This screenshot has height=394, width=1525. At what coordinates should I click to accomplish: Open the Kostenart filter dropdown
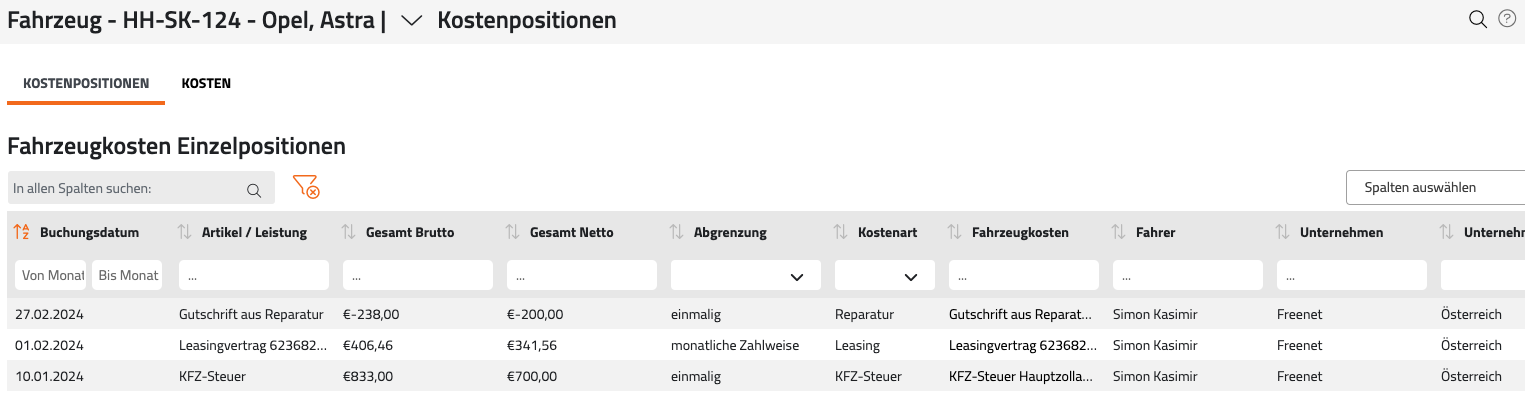885,276
